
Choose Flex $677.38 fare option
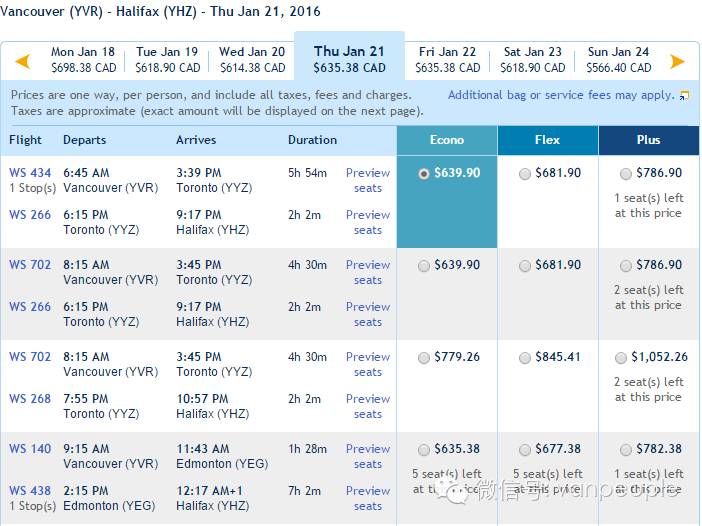tap(525, 449)
